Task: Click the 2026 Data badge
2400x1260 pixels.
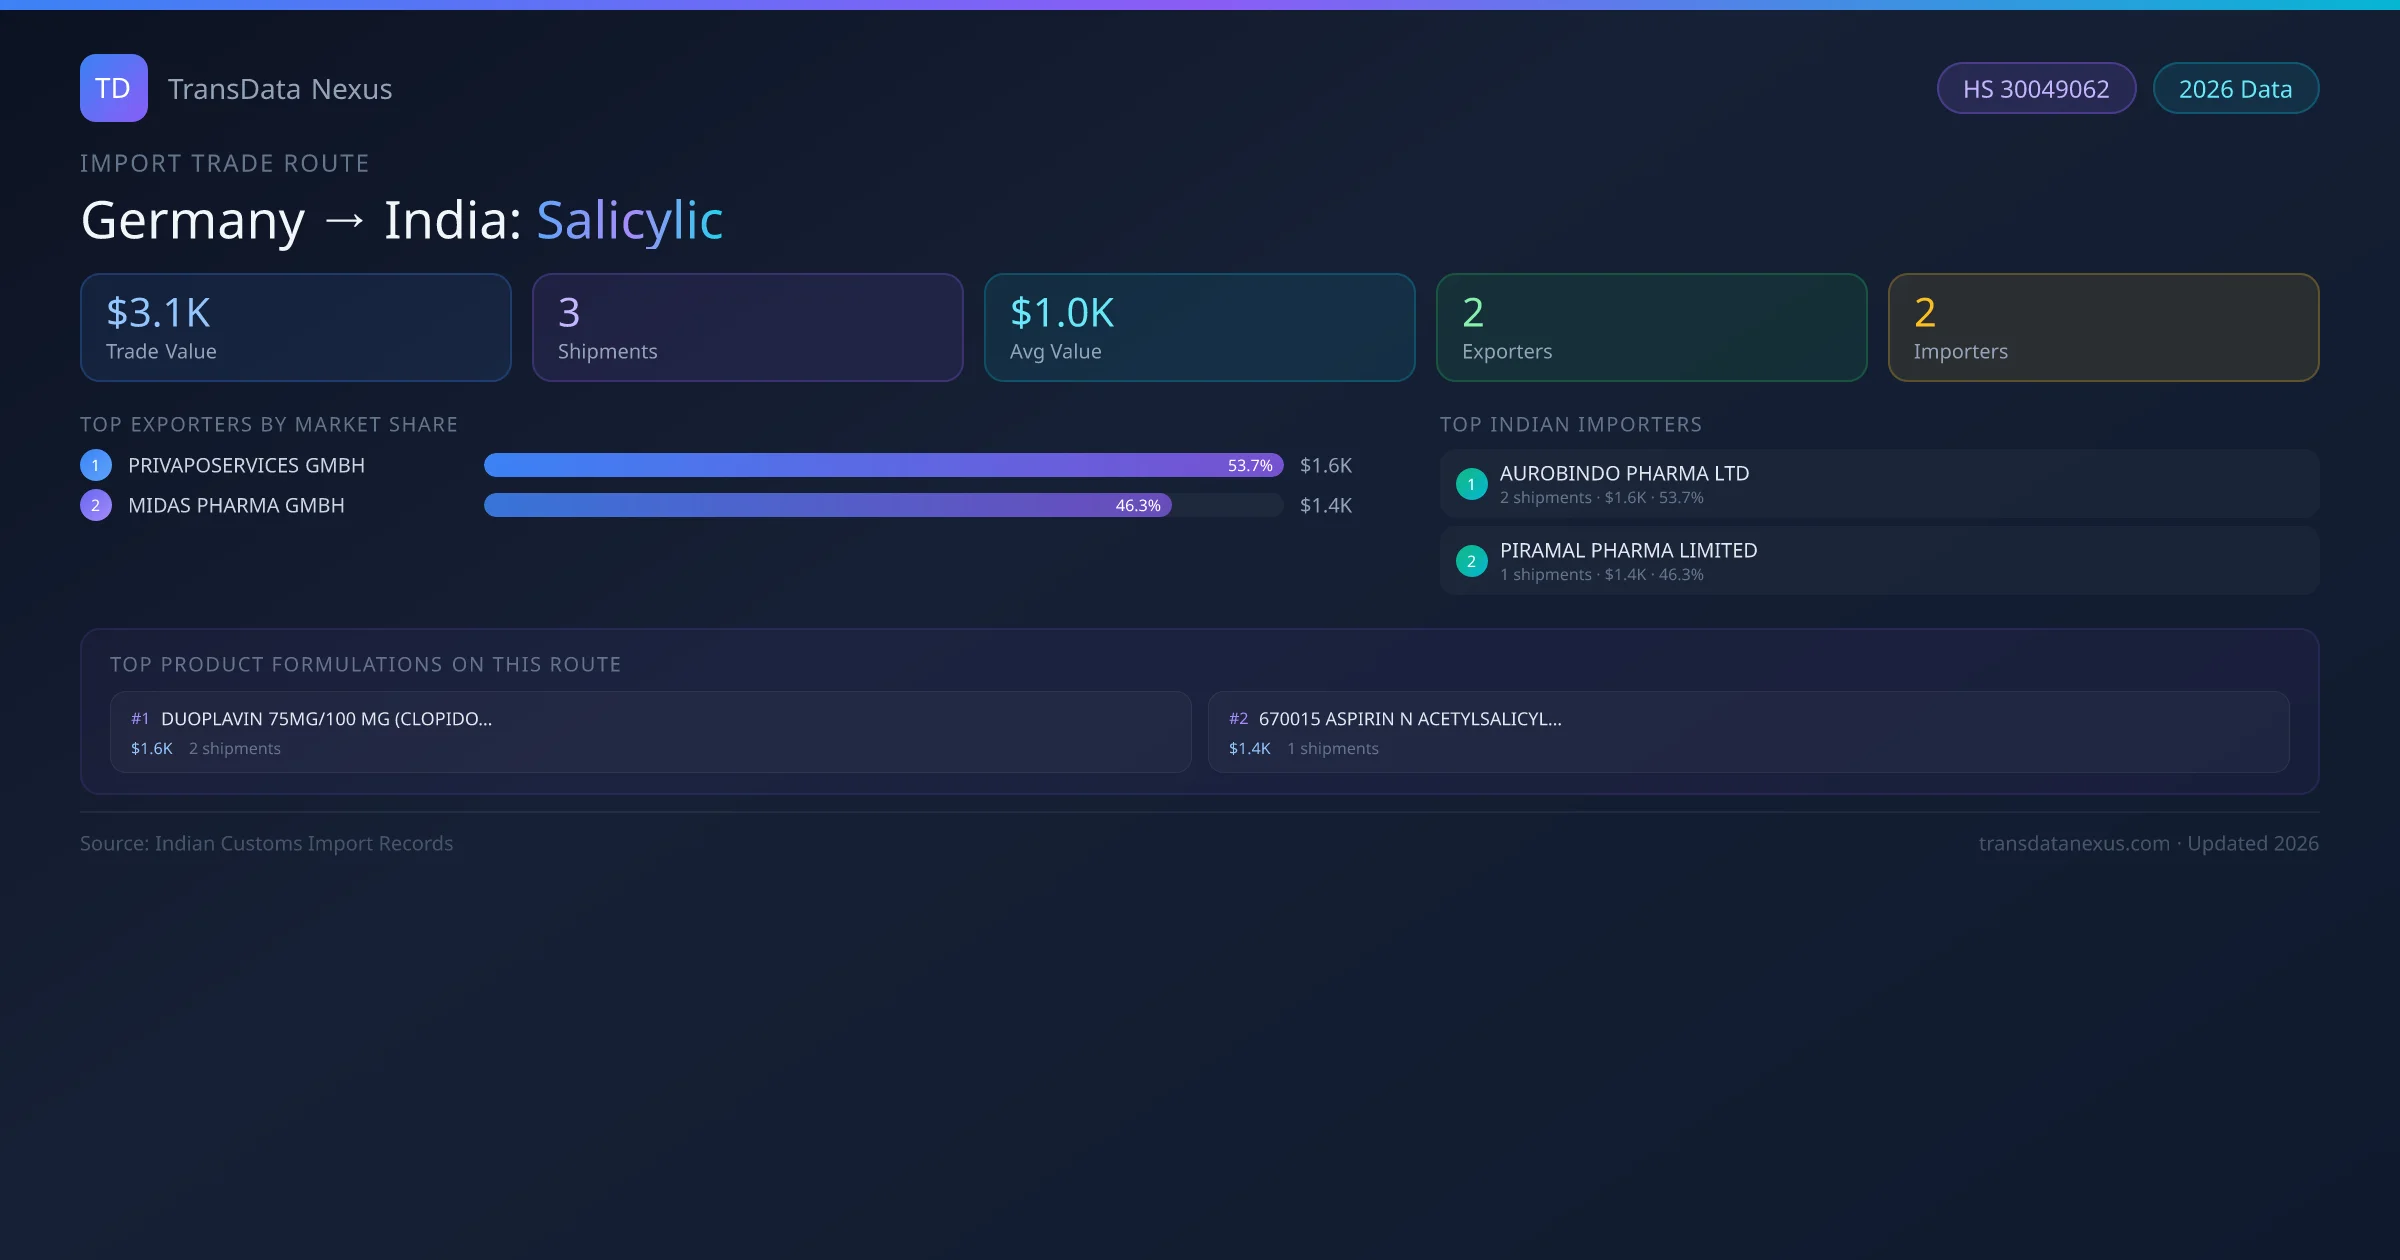Action: (2234, 89)
